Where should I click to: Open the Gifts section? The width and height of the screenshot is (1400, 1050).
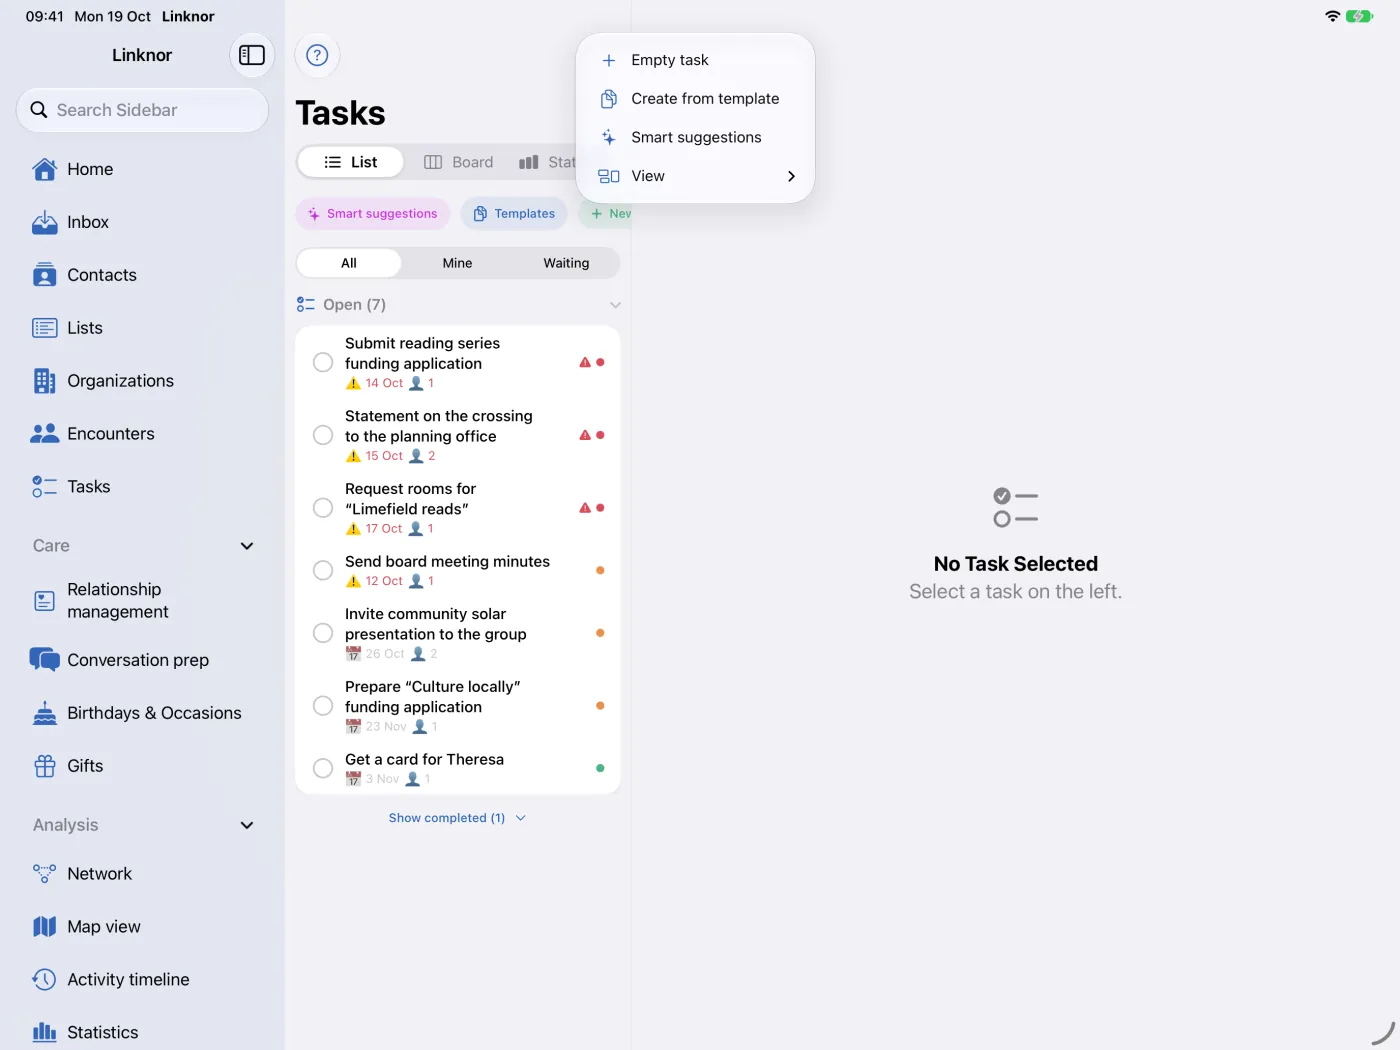point(142,766)
